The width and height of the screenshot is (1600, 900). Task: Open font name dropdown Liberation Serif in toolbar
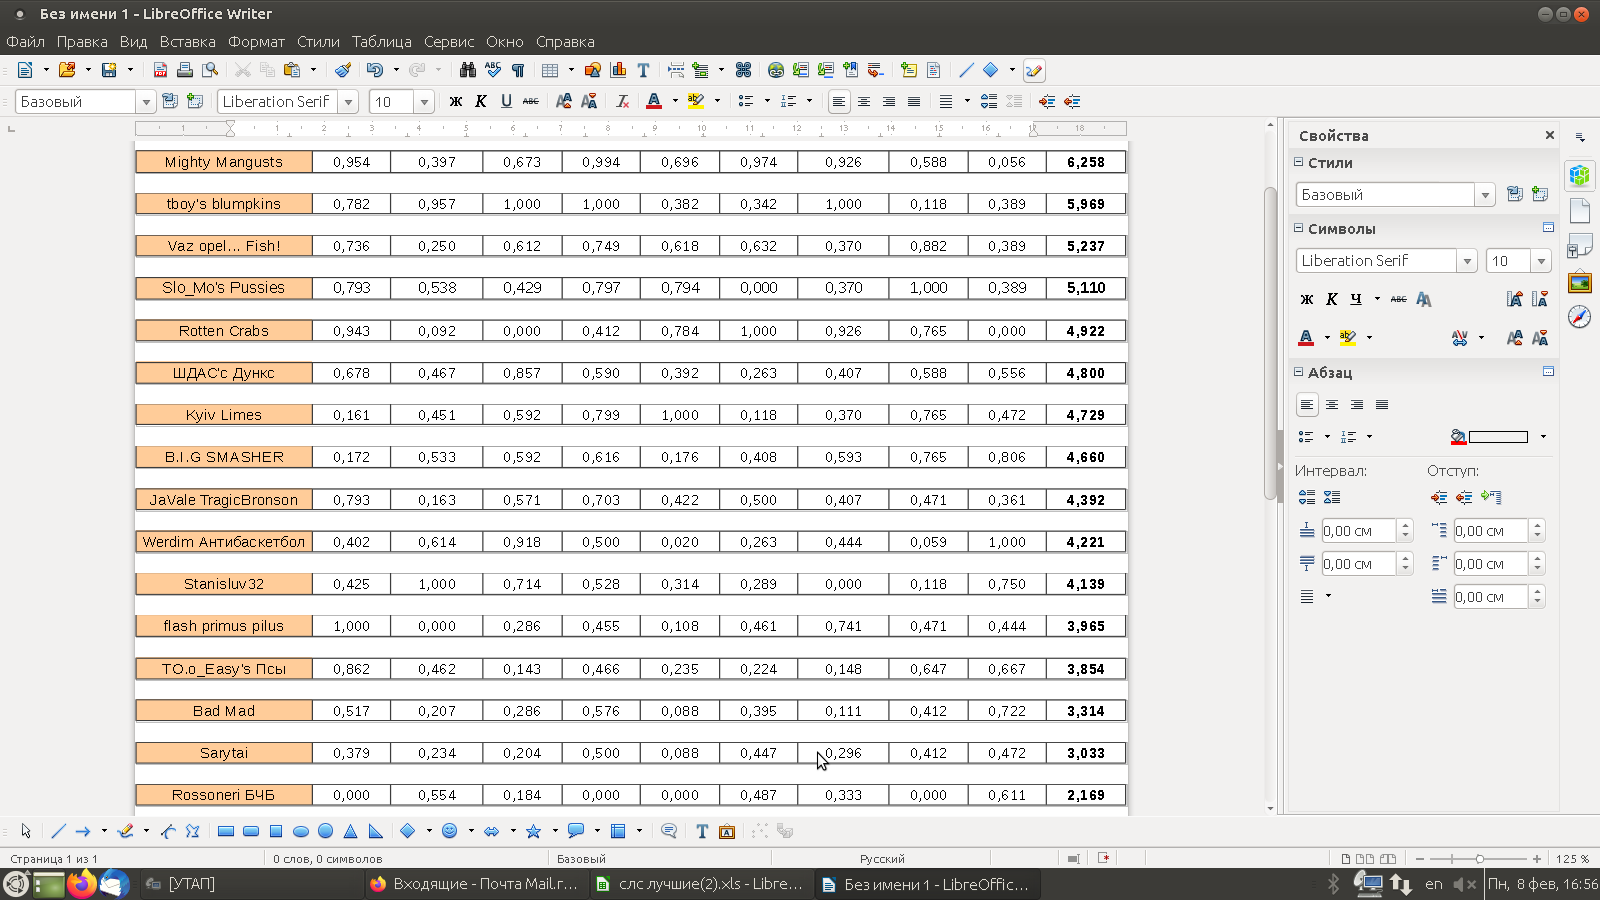pyautogui.click(x=348, y=101)
